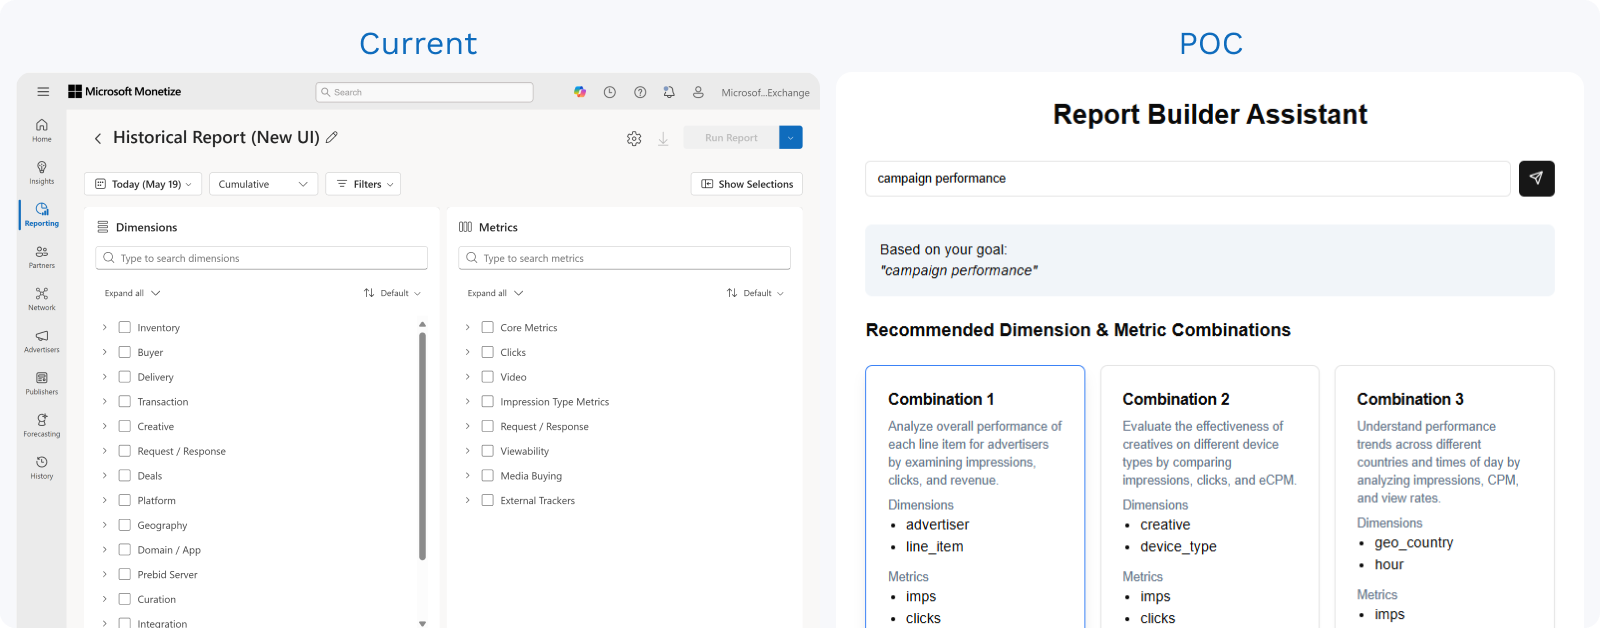This screenshot has width=1600, height=628.
Task: Enable the Geography dimension checkbox
Action: (125, 525)
